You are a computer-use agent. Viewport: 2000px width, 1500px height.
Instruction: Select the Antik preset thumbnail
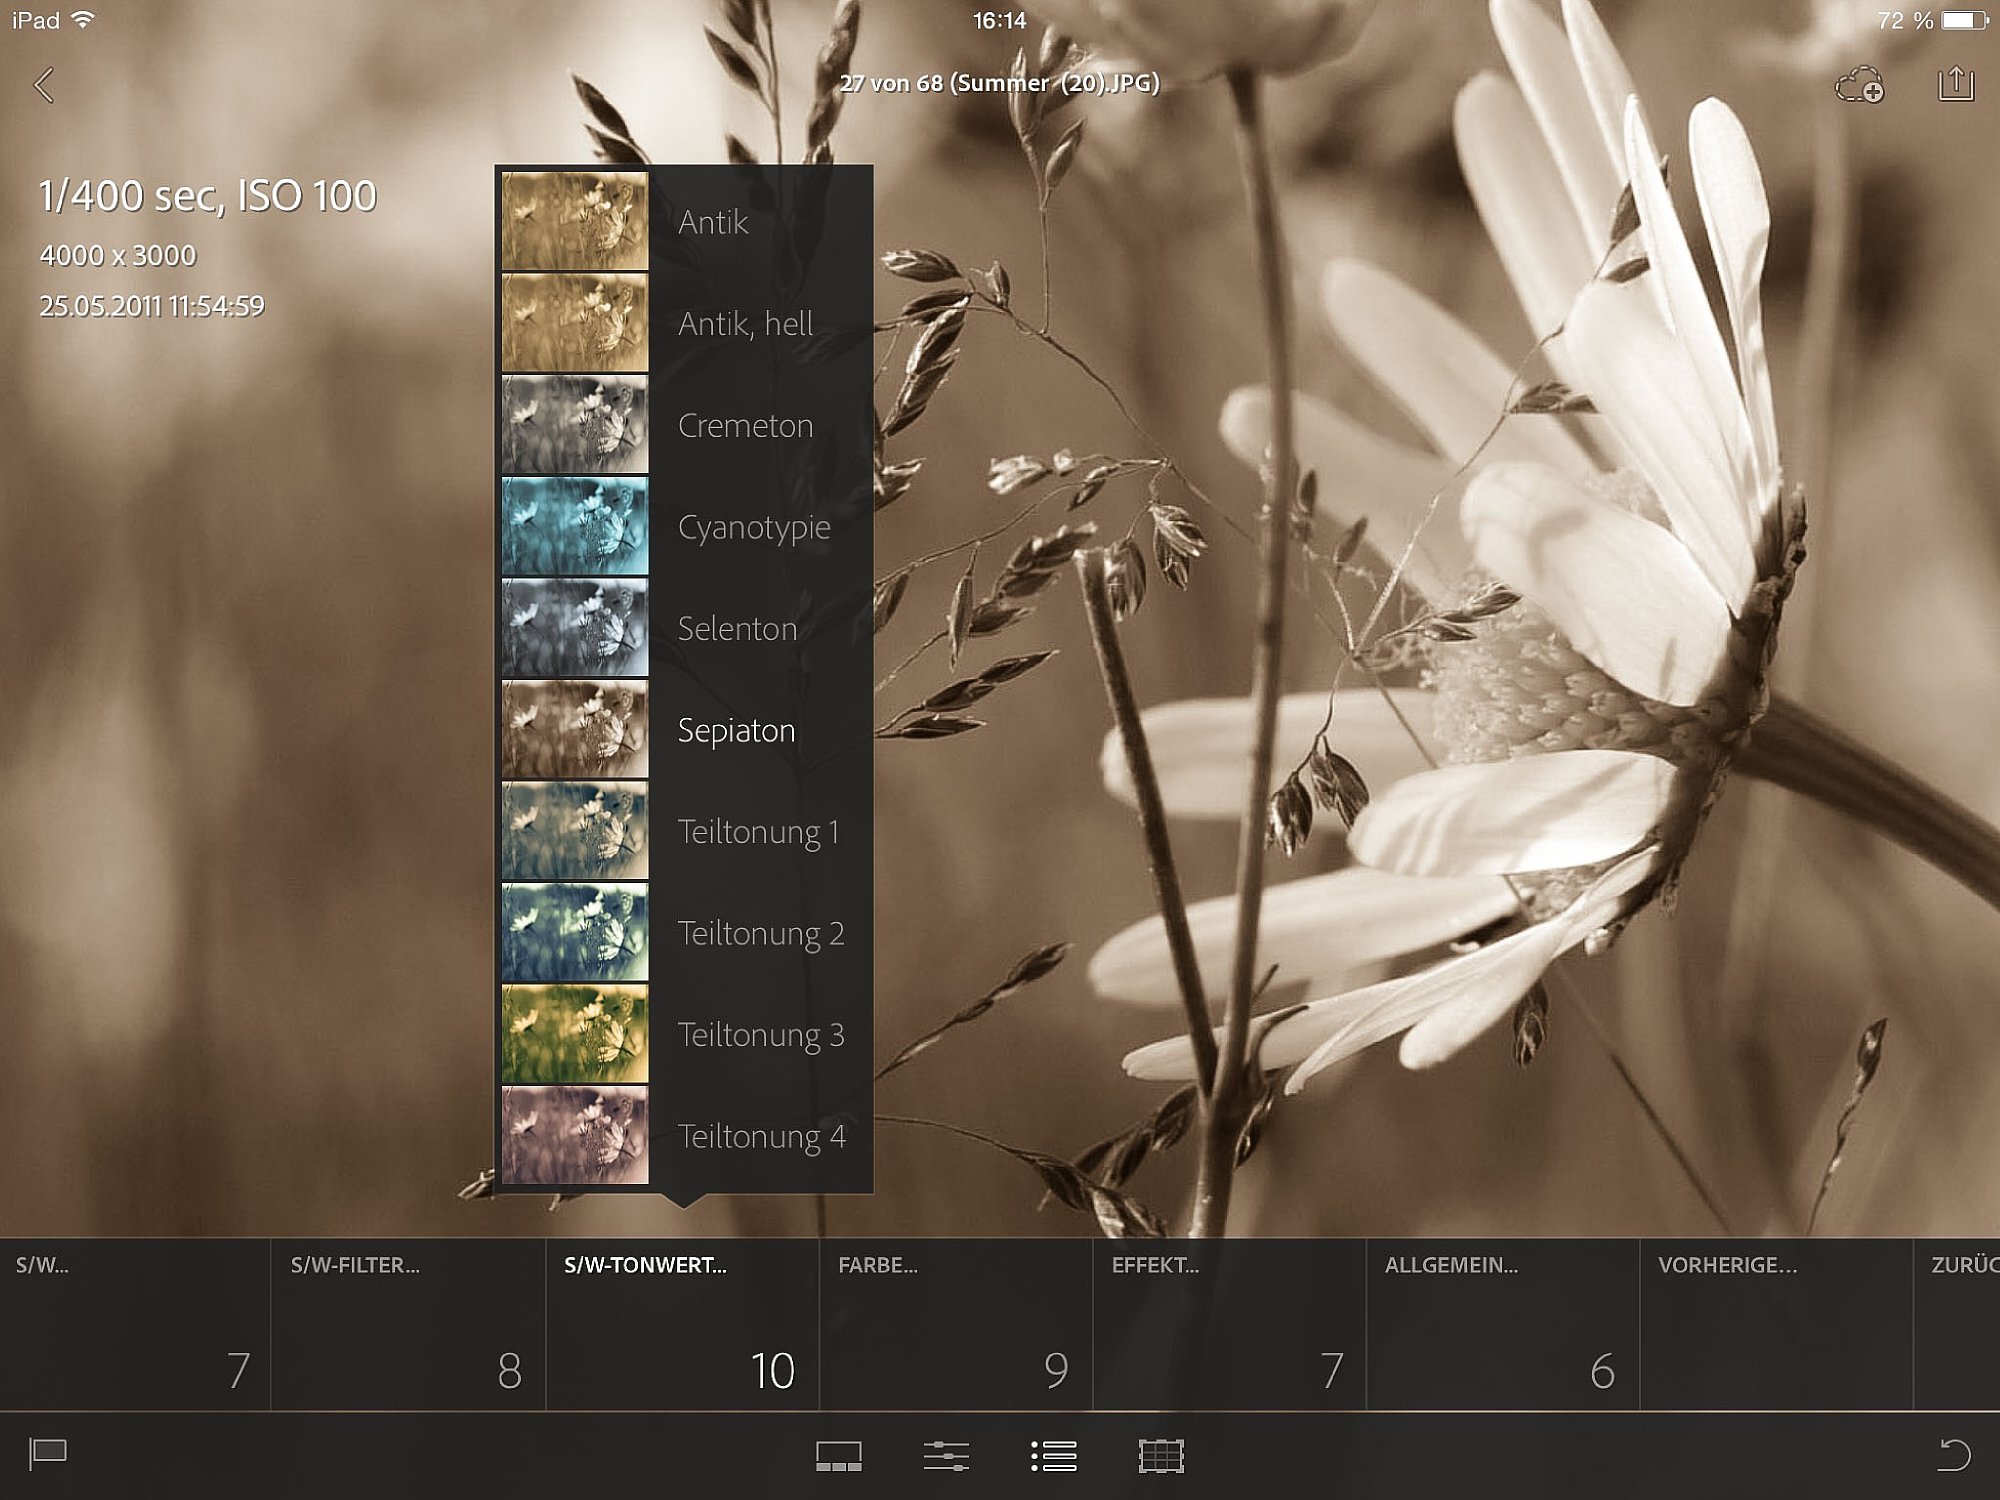tap(575, 221)
